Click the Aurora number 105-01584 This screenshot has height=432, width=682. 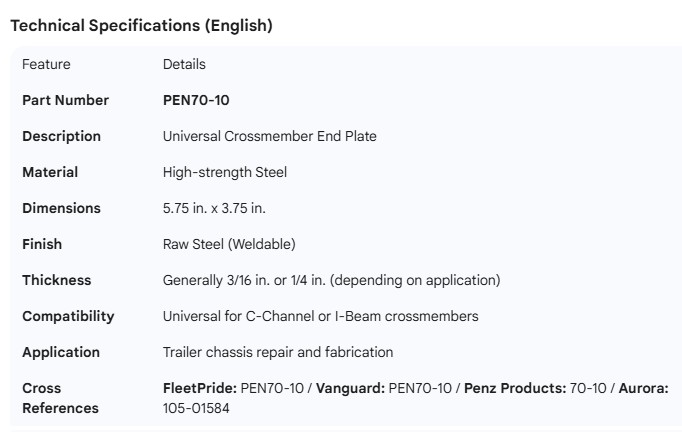pos(197,408)
